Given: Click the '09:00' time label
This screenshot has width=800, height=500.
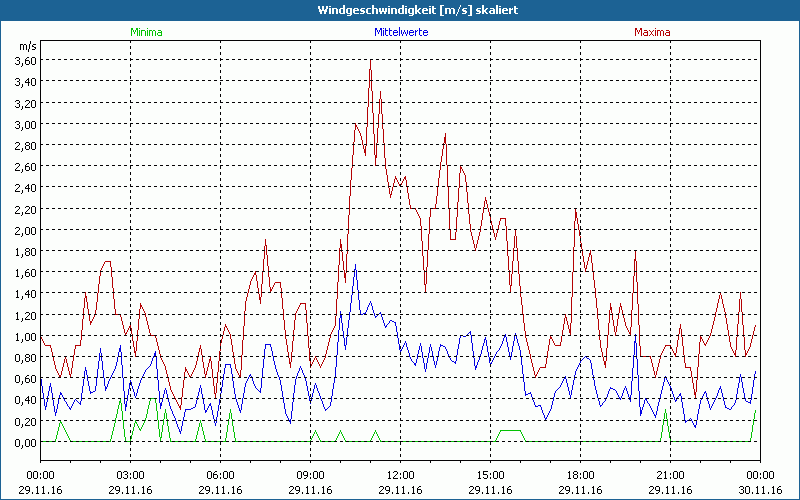Looking at the screenshot, I should click(310, 476).
